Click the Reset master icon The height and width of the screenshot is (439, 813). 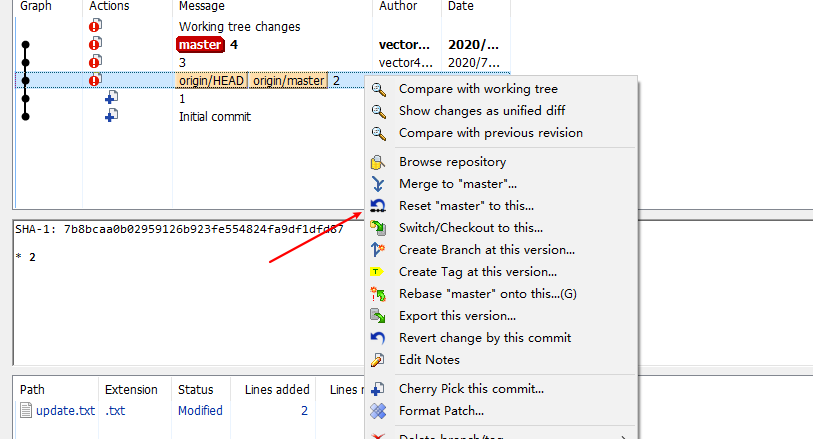(x=378, y=206)
